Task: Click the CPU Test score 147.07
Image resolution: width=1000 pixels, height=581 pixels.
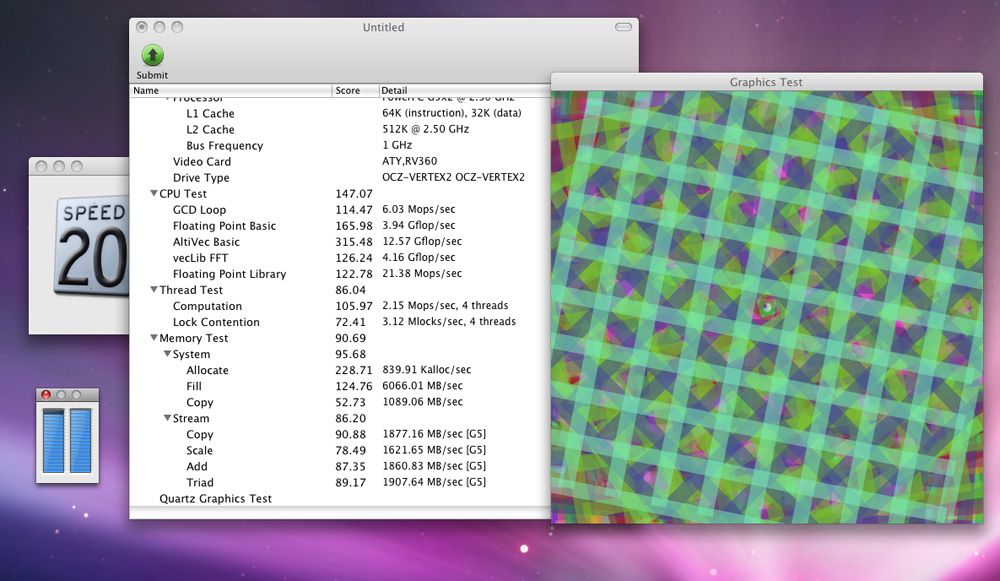Action: coord(354,194)
